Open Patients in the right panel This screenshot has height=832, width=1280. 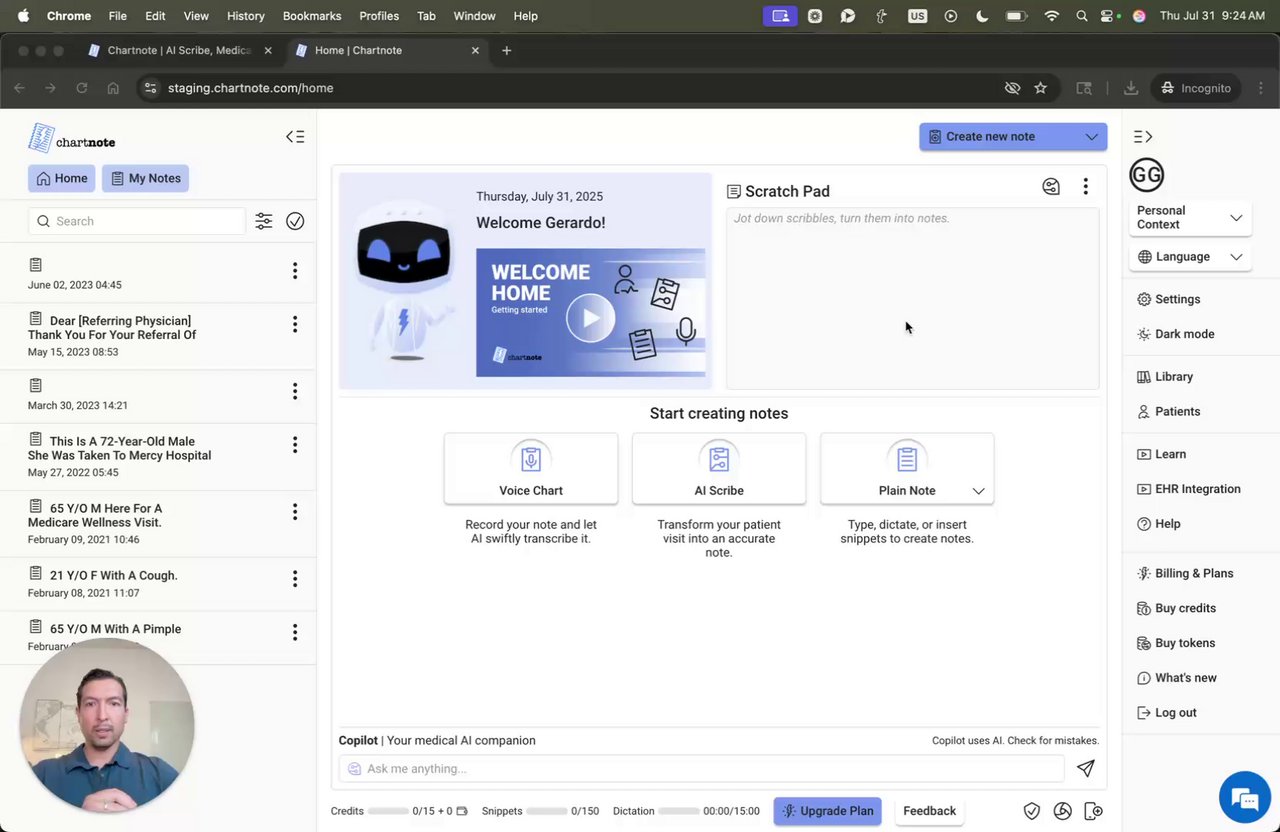point(1169,412)
